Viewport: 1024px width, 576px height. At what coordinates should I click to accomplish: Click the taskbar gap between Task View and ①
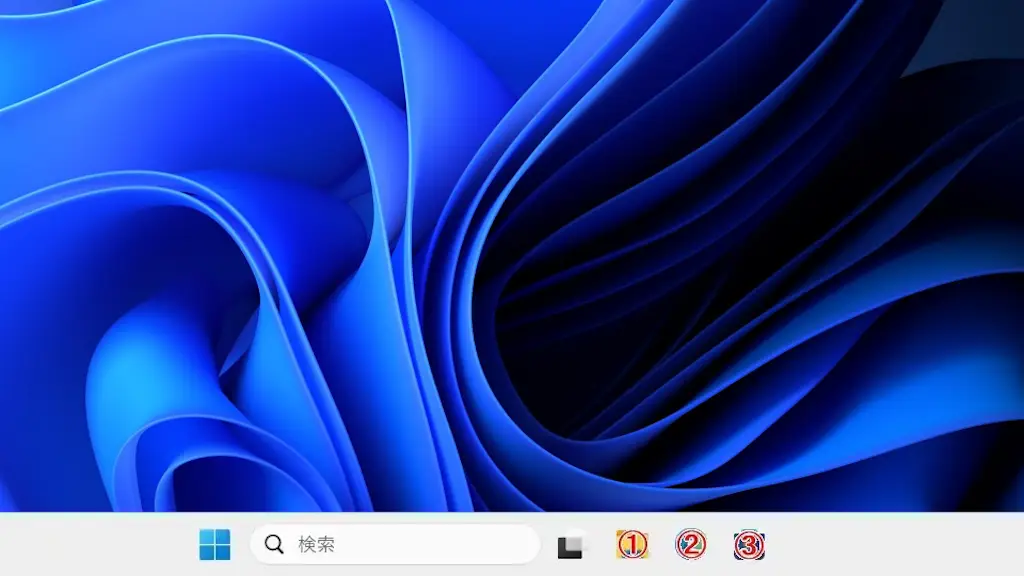click(601, 545)
